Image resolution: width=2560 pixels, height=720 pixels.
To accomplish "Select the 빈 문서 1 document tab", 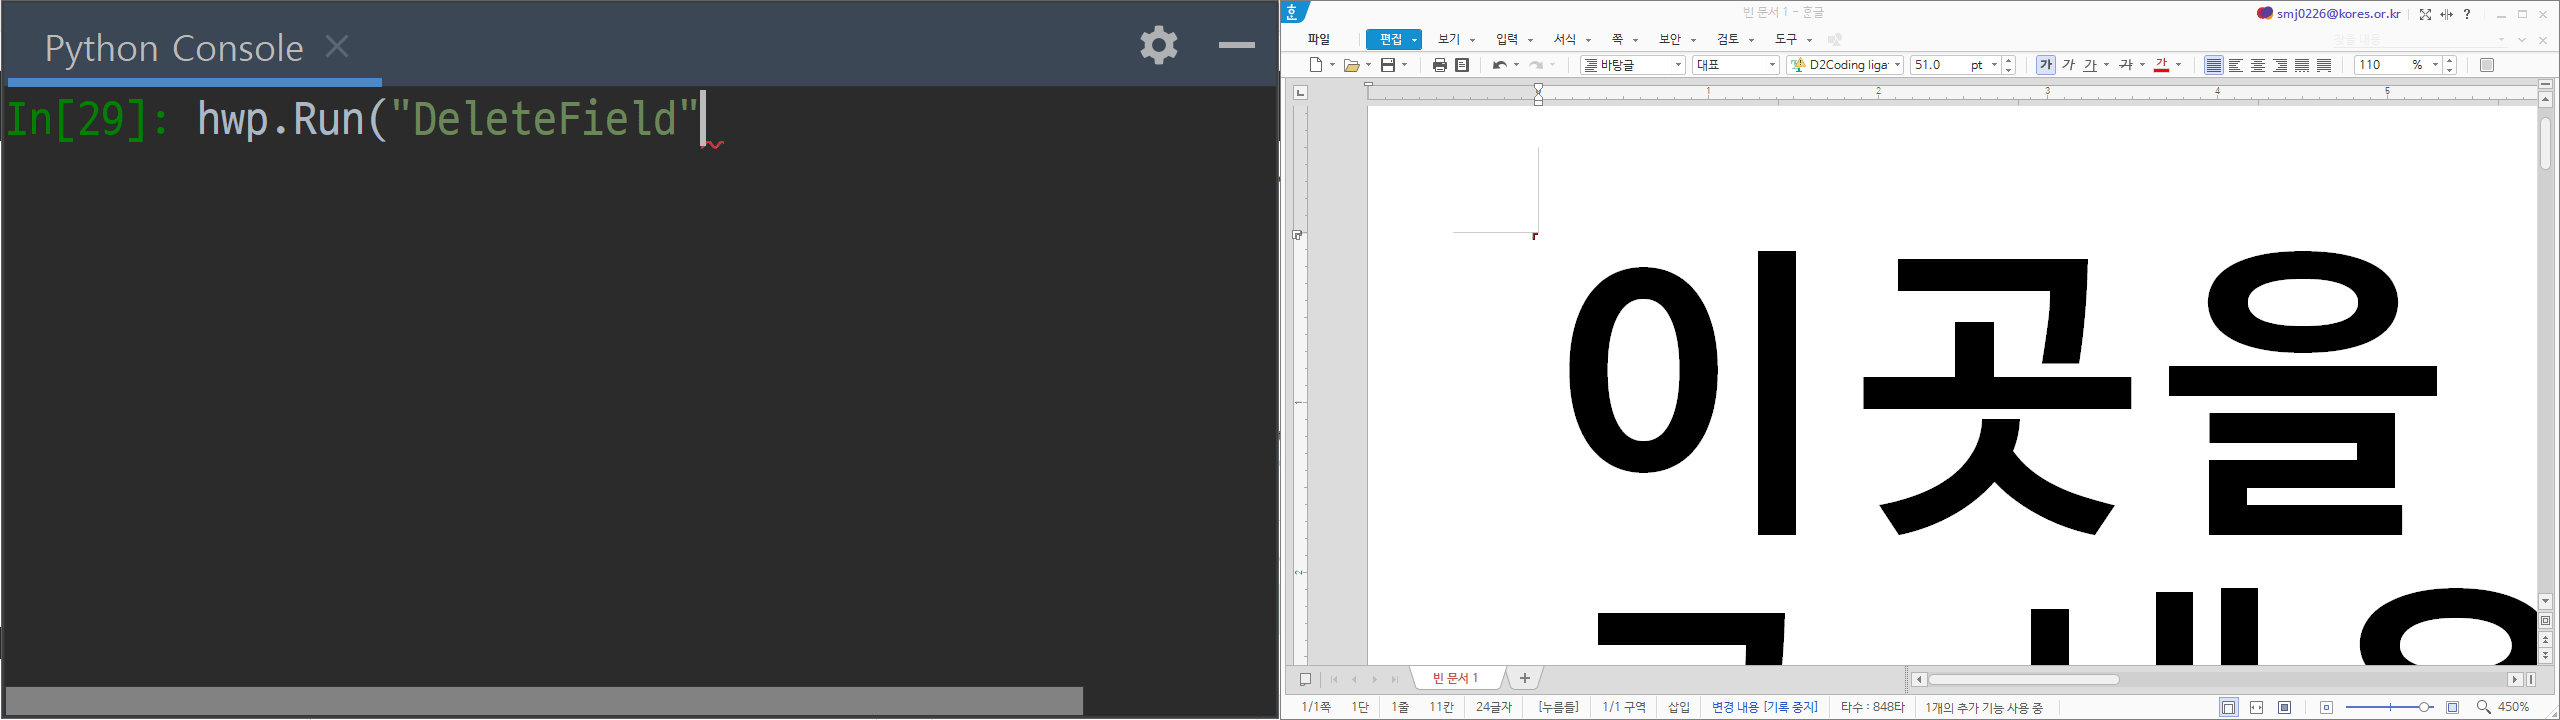I will point(1455,678).
